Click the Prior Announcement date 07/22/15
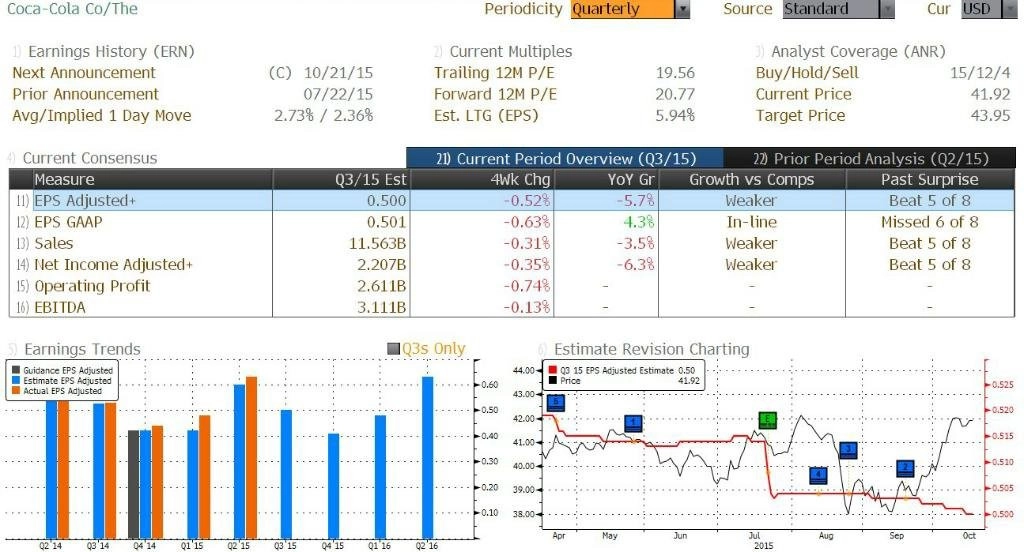1024x552 pixels. tap(338, 94)
